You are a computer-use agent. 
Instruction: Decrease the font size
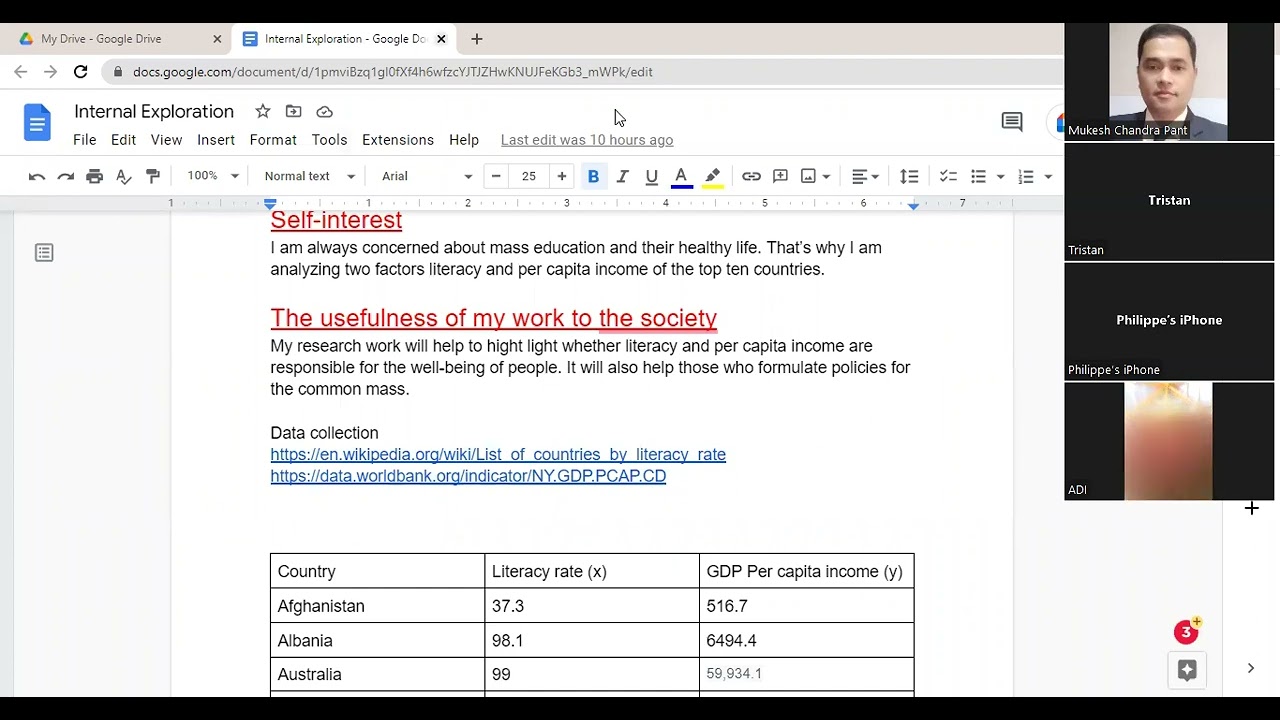click(496, 176)
